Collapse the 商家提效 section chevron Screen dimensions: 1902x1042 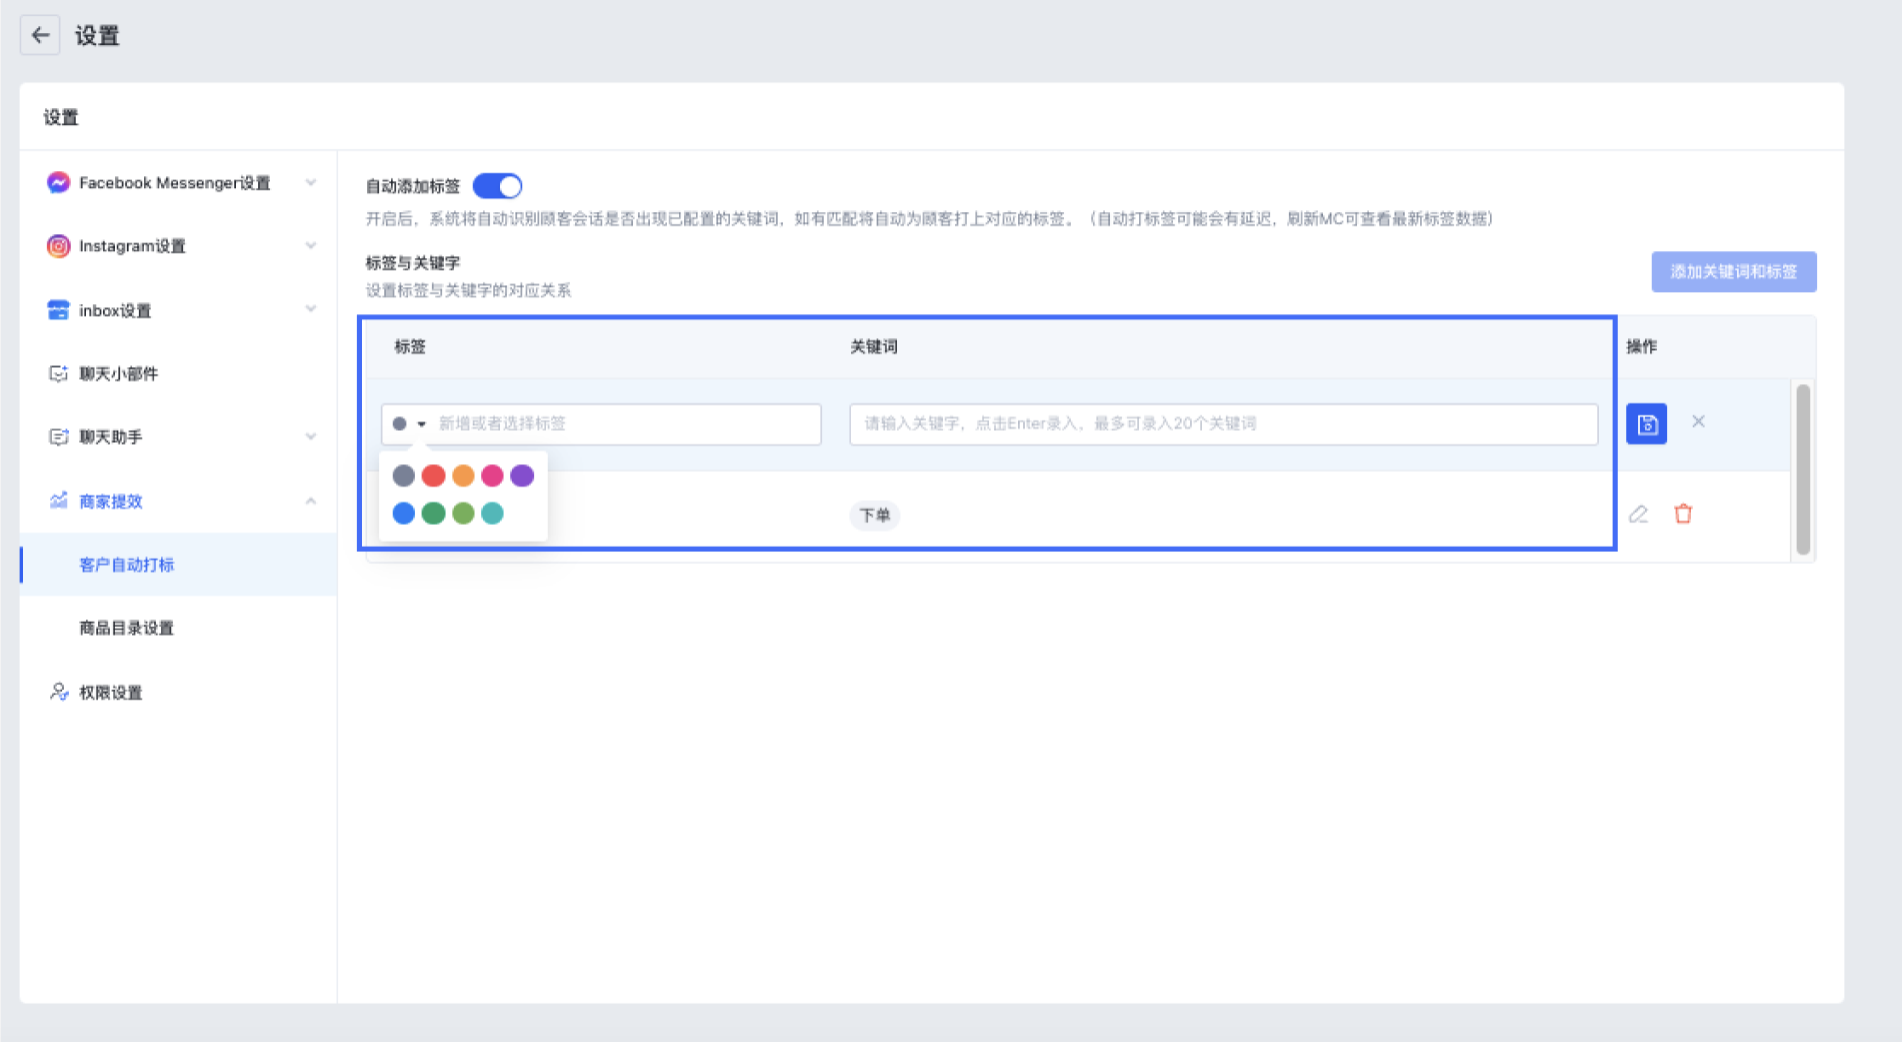click(x=311, y=501)
